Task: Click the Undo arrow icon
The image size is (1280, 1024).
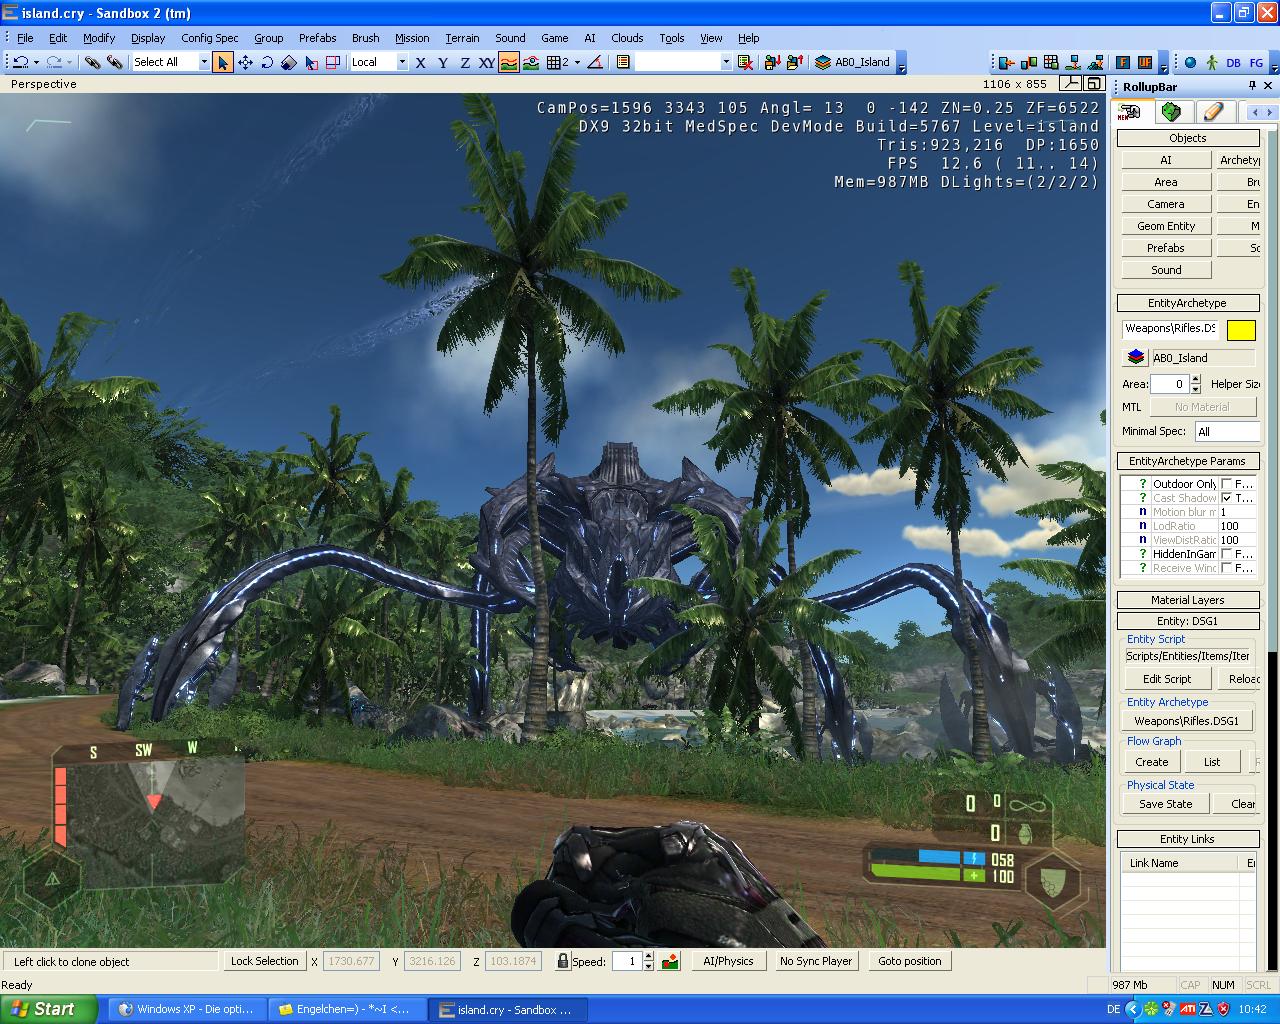Action: click(x=20, y=62)
